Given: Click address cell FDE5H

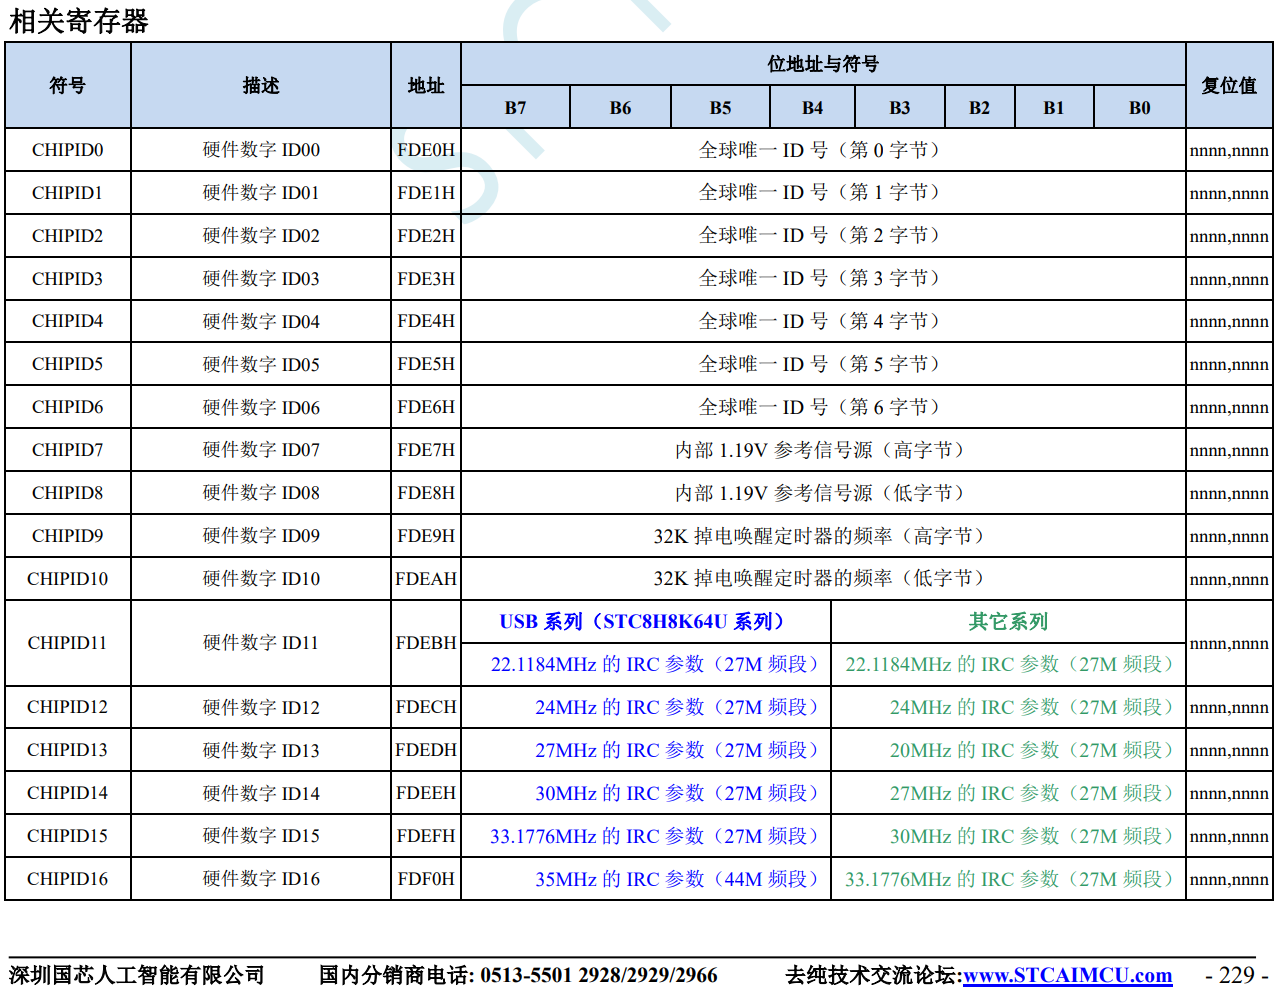Looking at the screenshot, I should (x=426, y=364).
